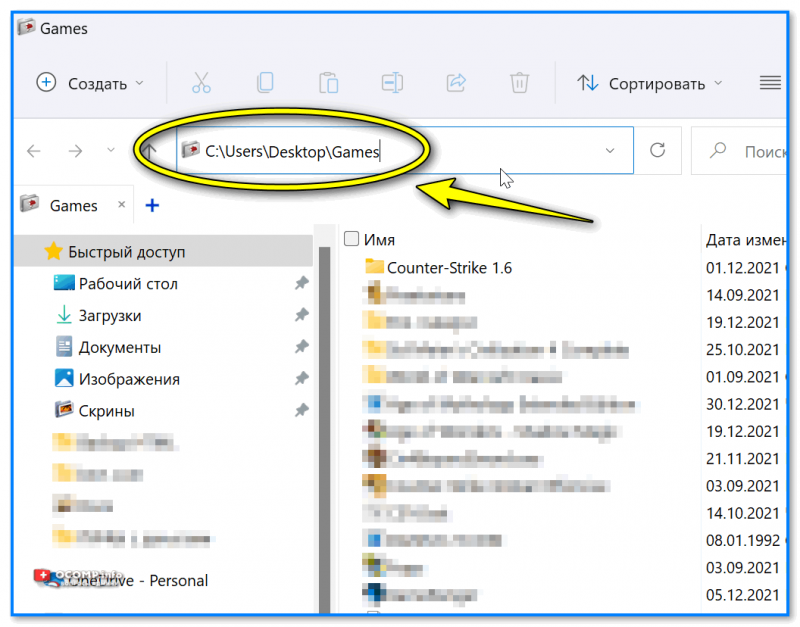The height and width of the screenshot is (627, 800).
Task: Click date 14.09.2021 row
Action: pyautogui.click(x=742, y=295)
